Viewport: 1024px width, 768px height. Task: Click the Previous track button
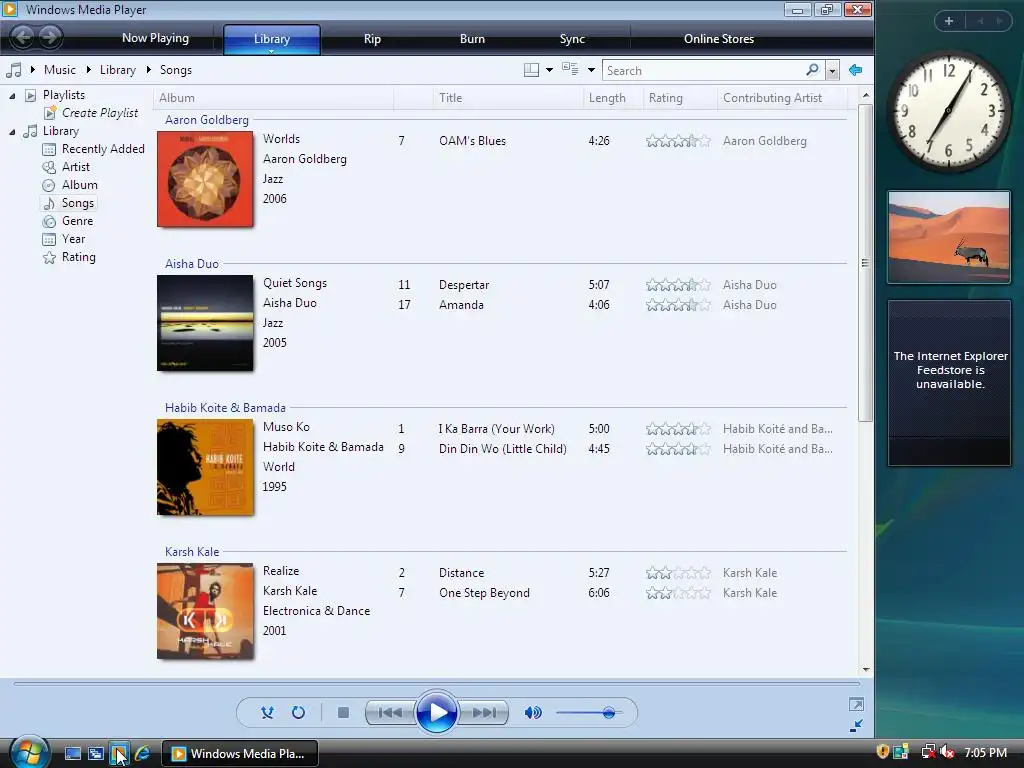point(390,712)
